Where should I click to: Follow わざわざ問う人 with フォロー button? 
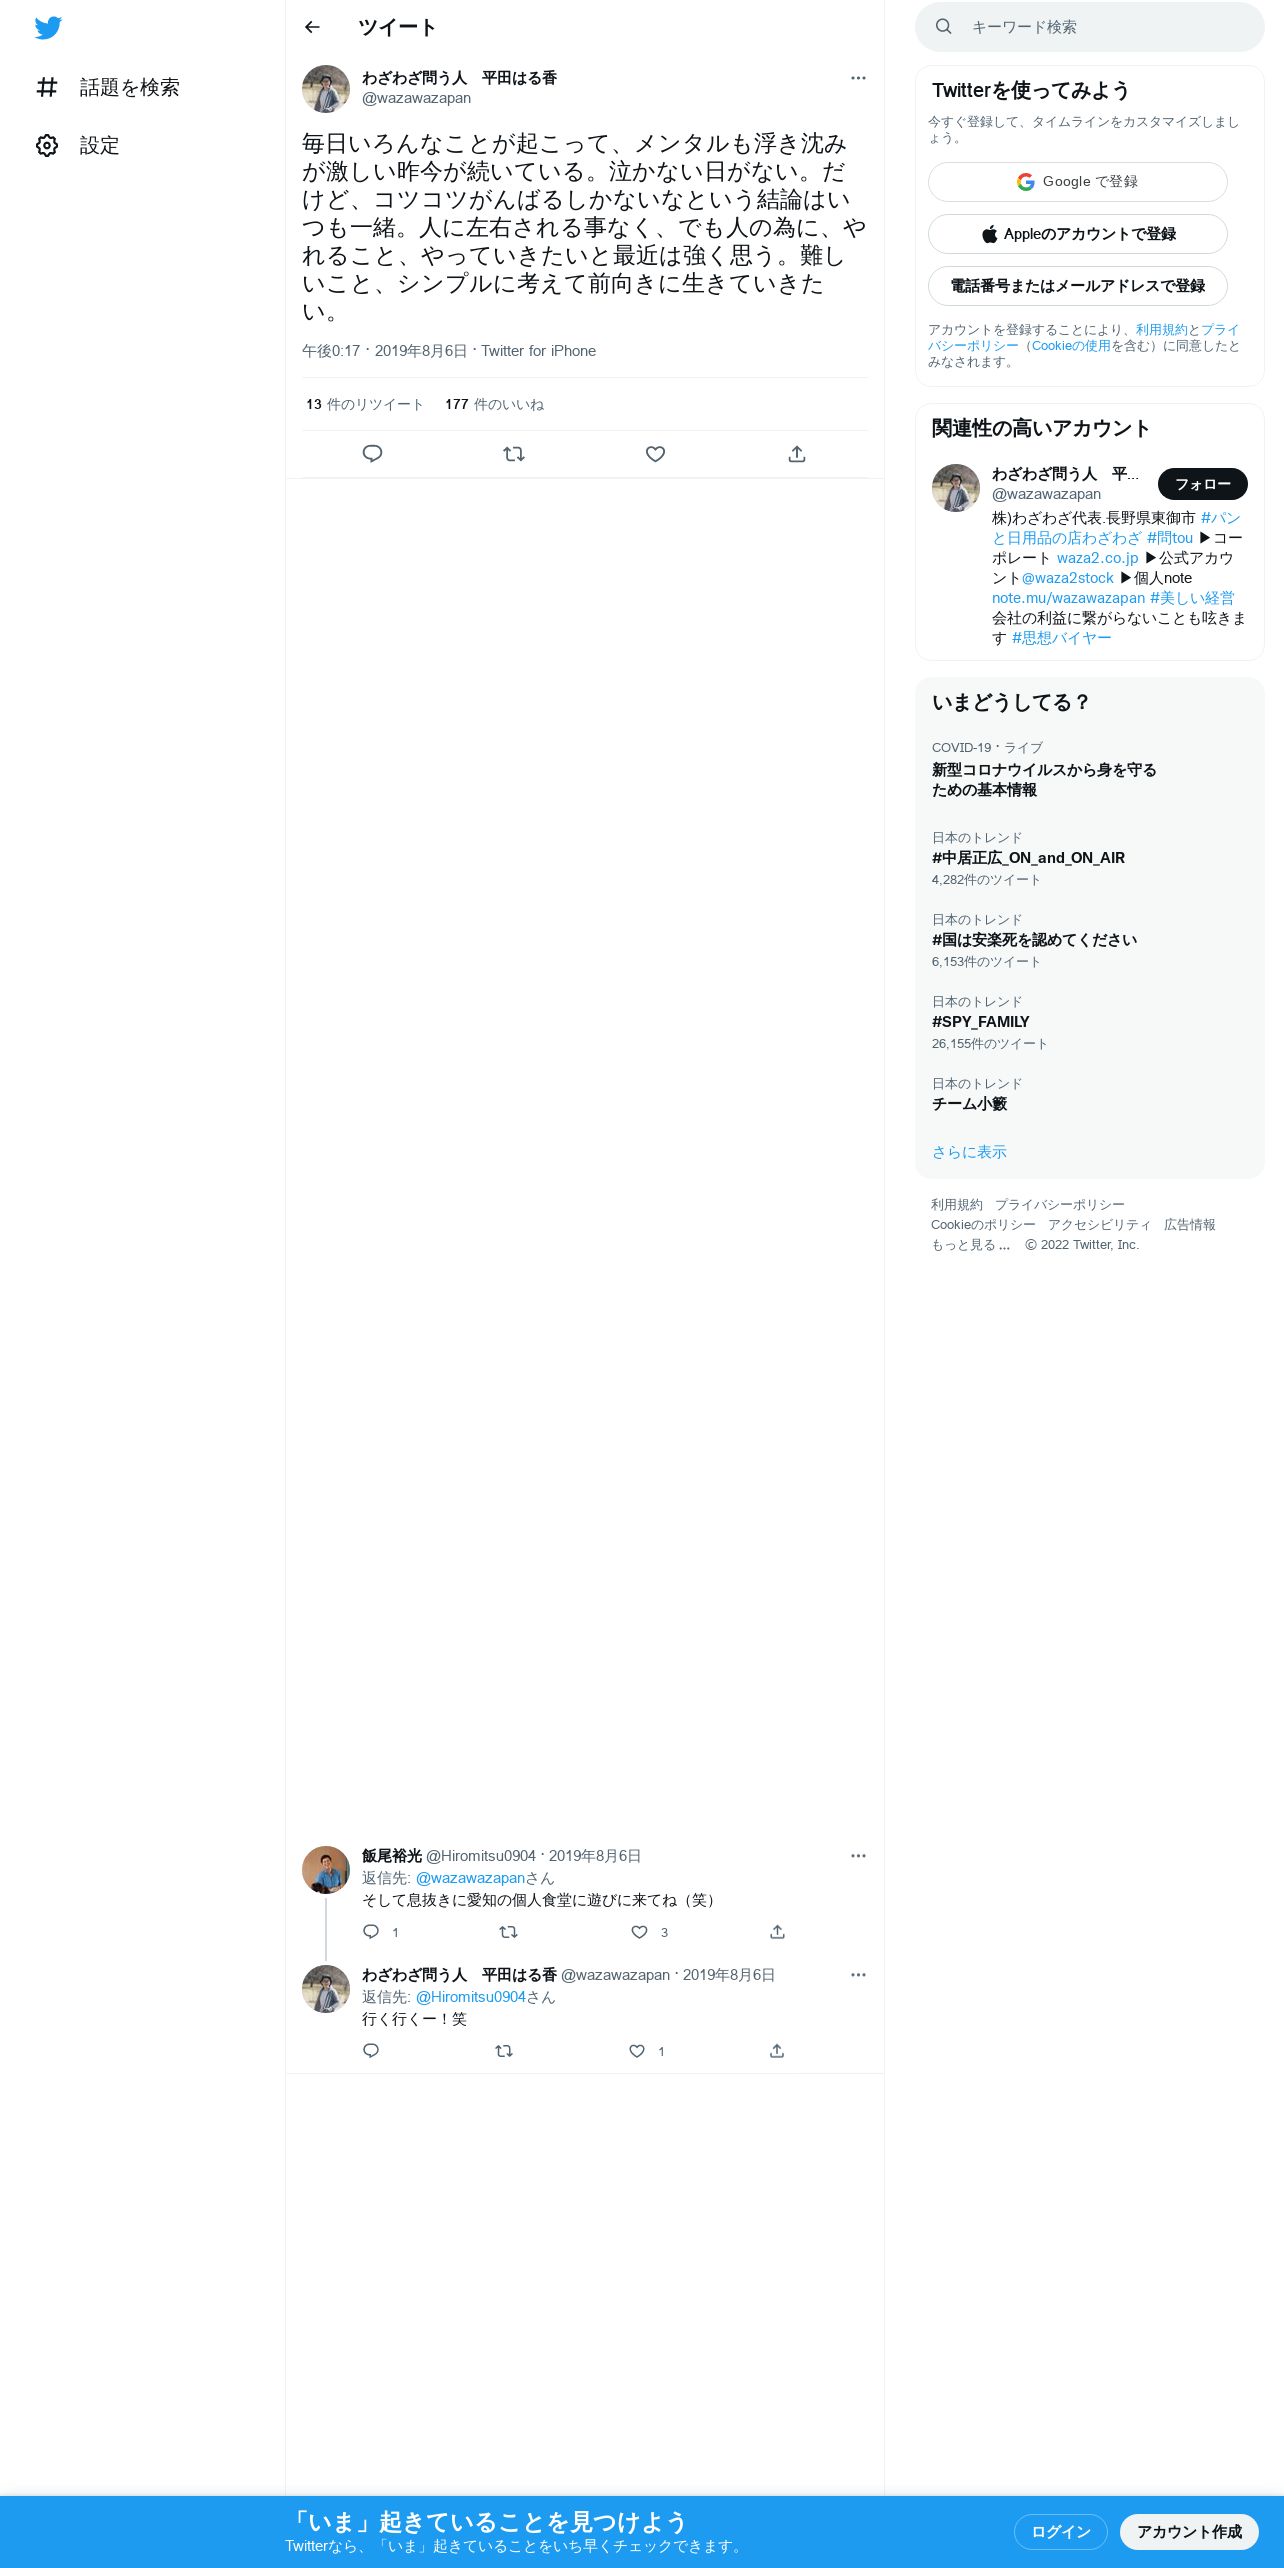[x=1203, y=484]
